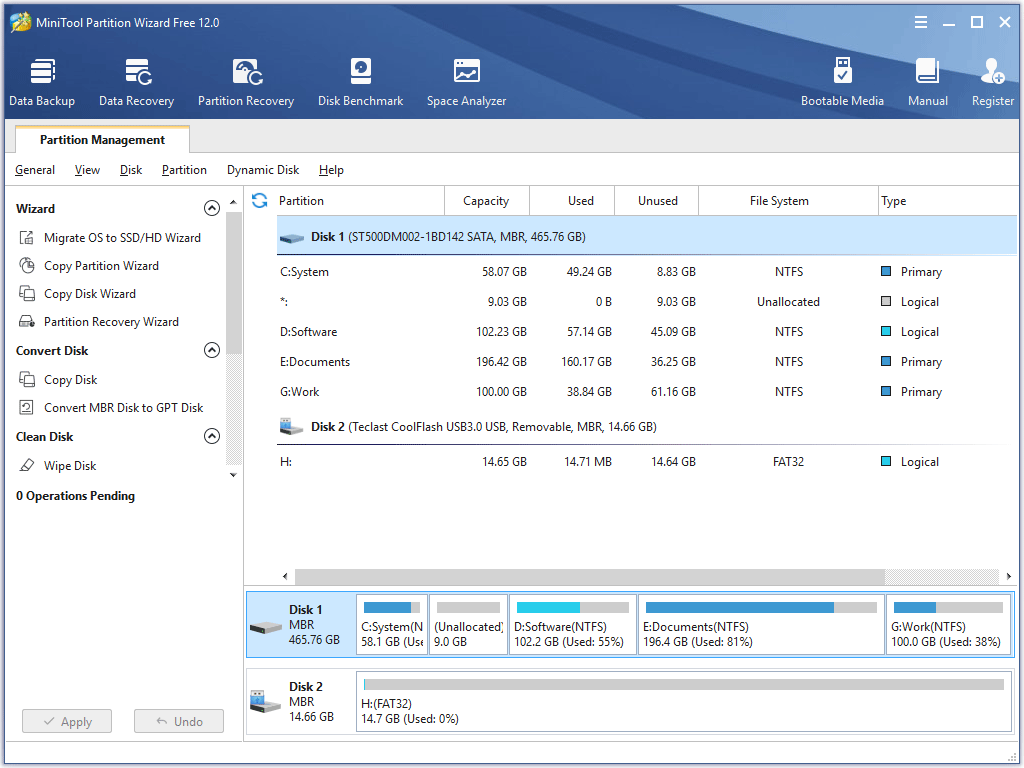Collapse the Wizard section

point(212,208)
